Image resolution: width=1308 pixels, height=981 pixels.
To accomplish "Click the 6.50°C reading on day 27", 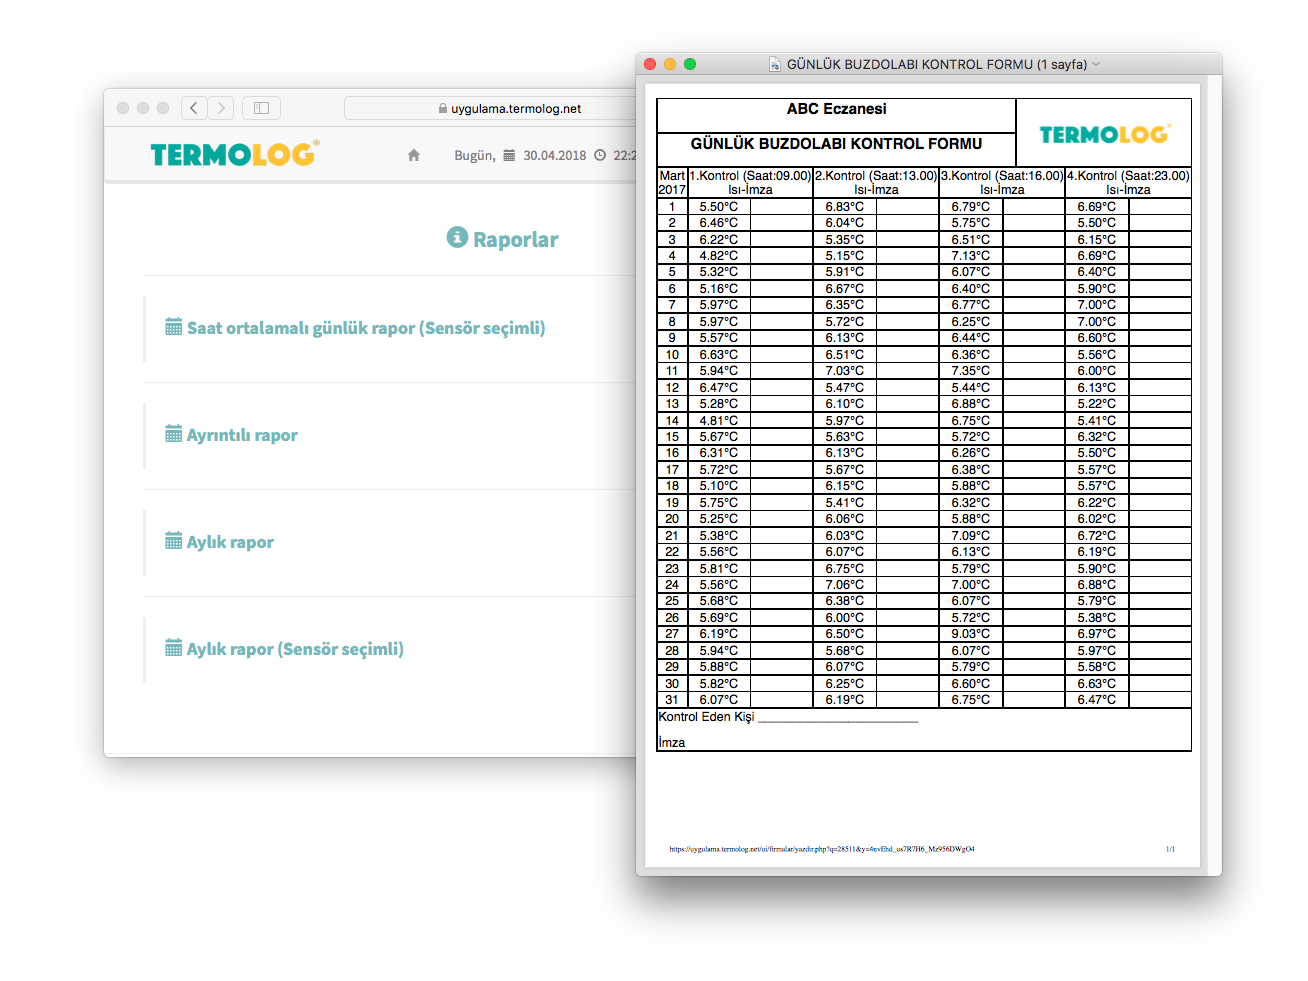I will click(x=845, y=634).
